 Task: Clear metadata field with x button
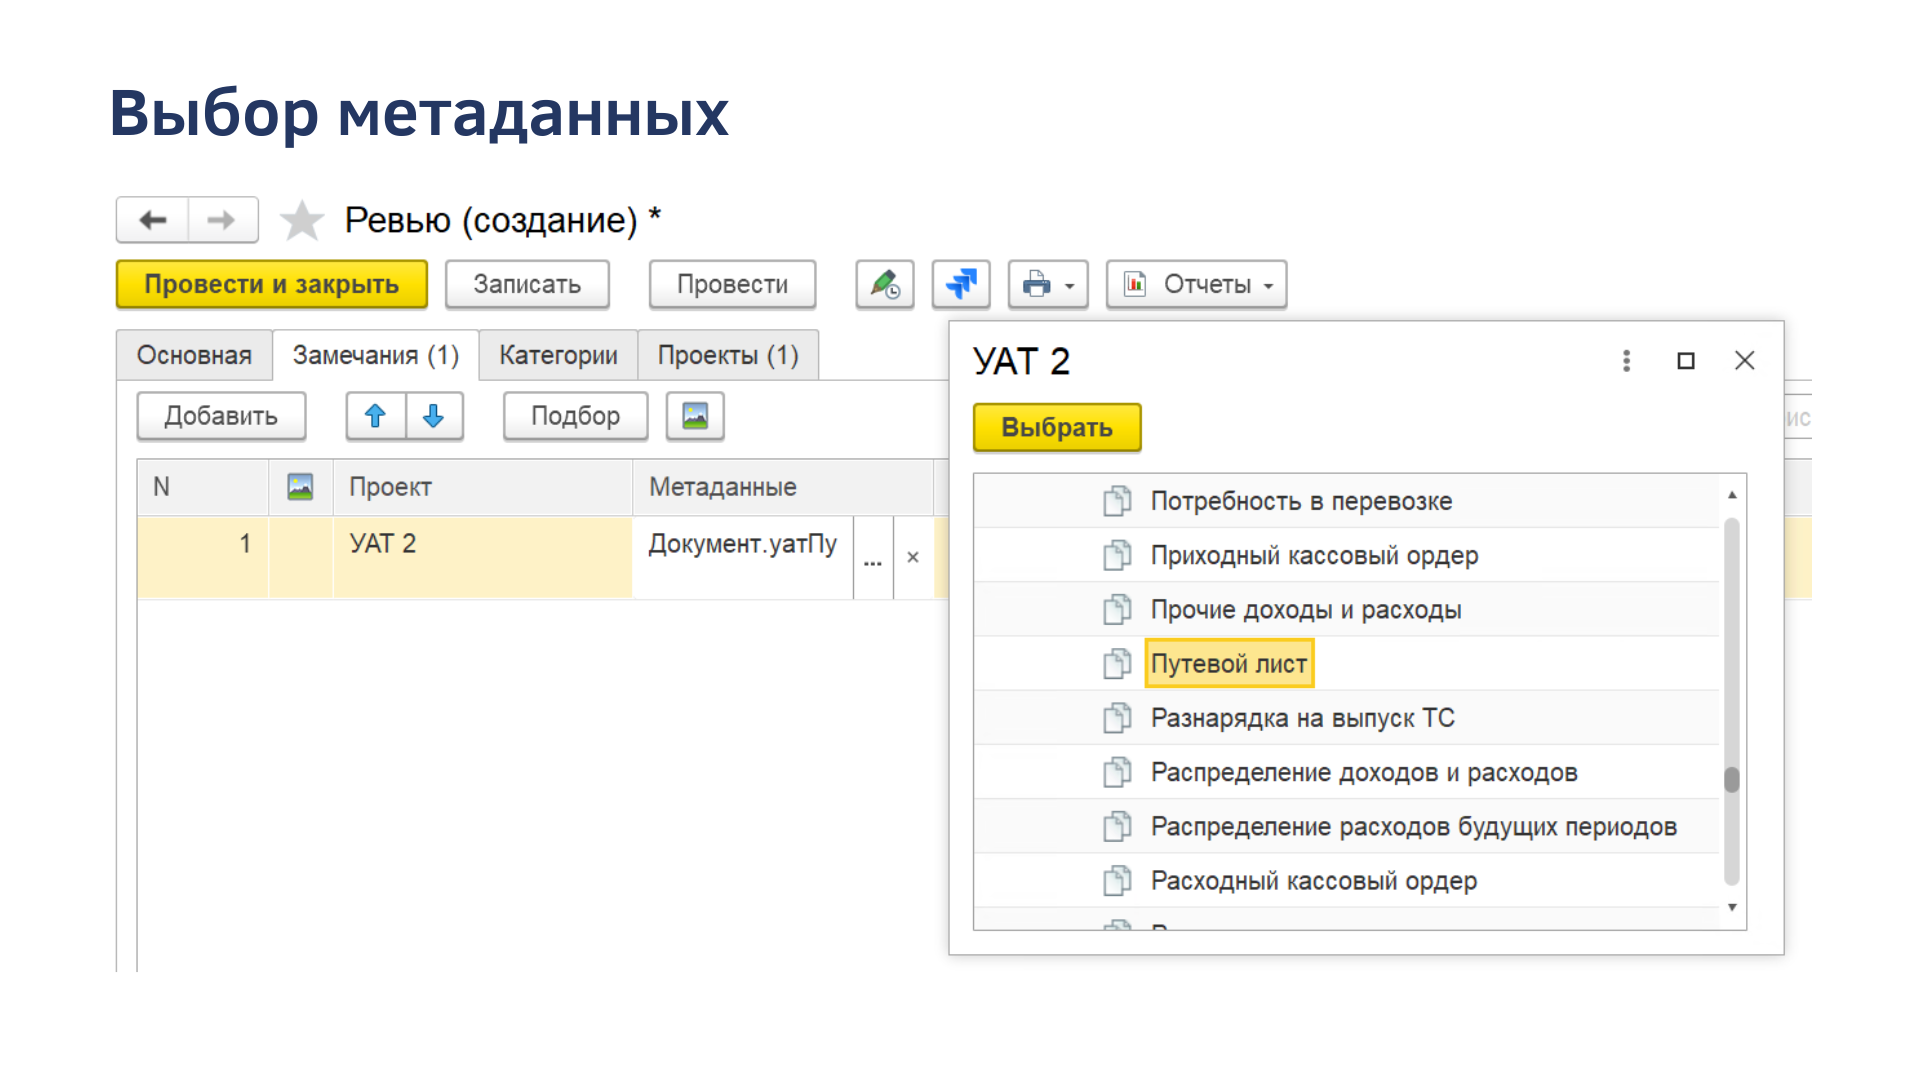[x=913, y=558]
